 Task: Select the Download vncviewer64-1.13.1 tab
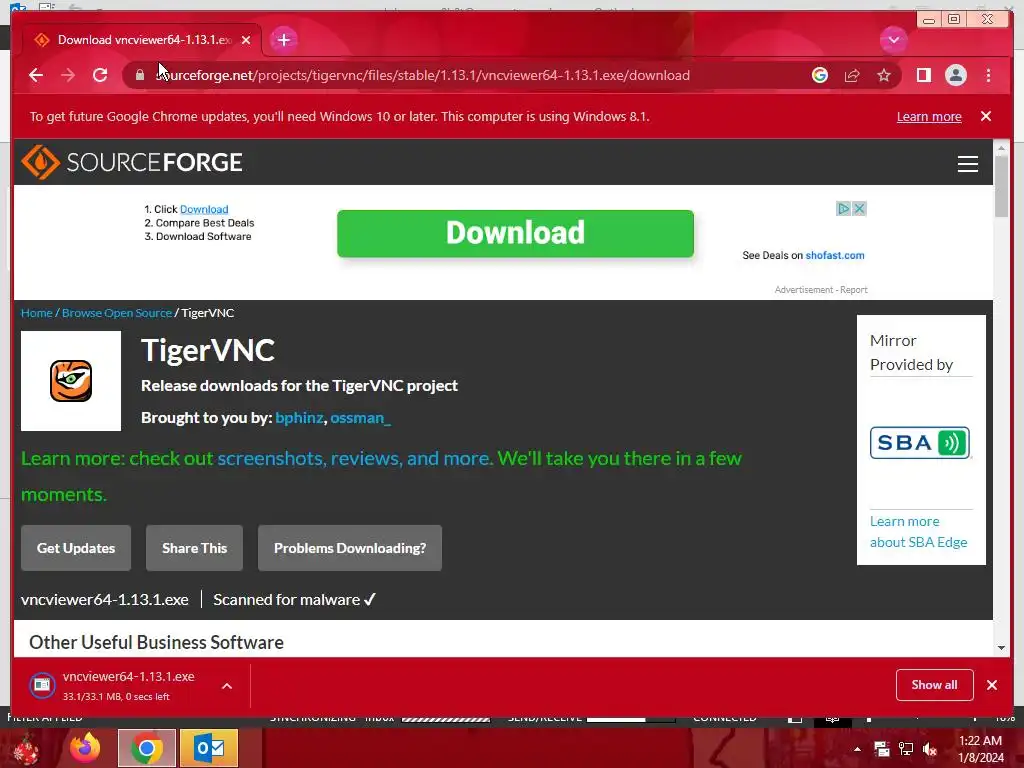pyautogui.click(x=142, y=40)
